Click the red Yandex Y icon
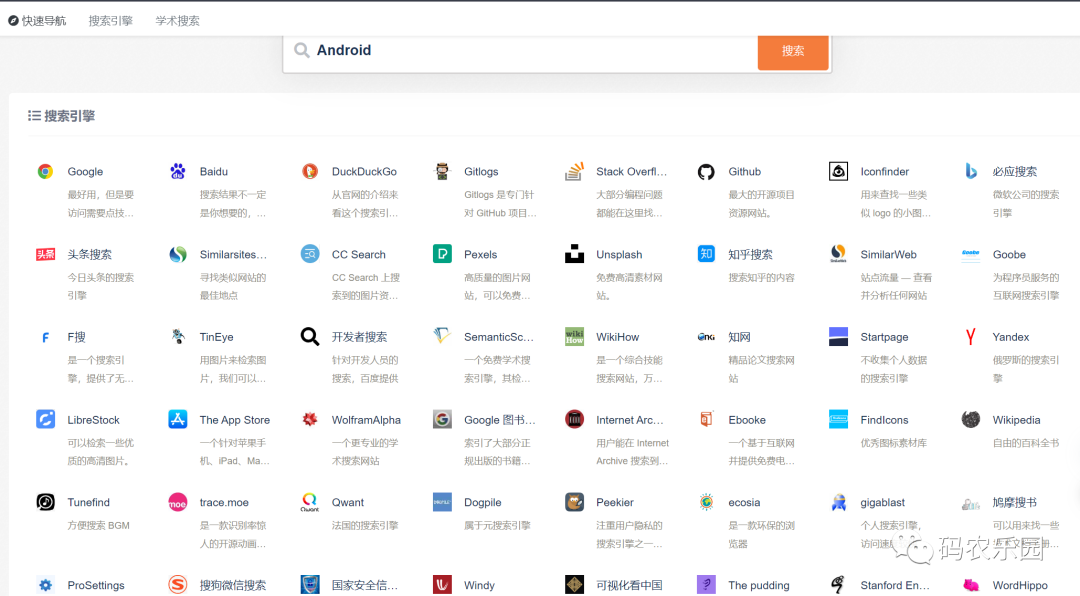Screen dimensions: 1080x596 (970, 337)
